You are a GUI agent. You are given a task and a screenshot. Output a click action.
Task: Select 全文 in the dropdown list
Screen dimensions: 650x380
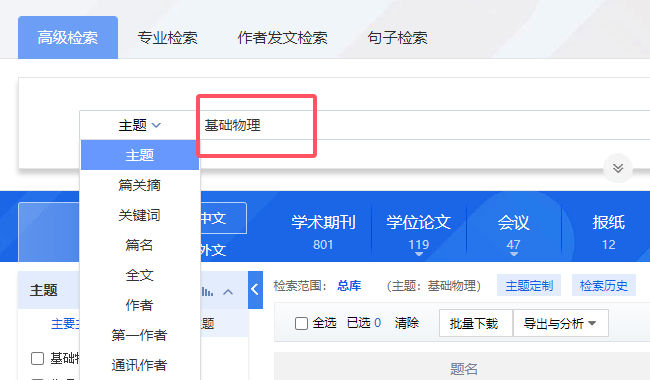coord(140,275)
